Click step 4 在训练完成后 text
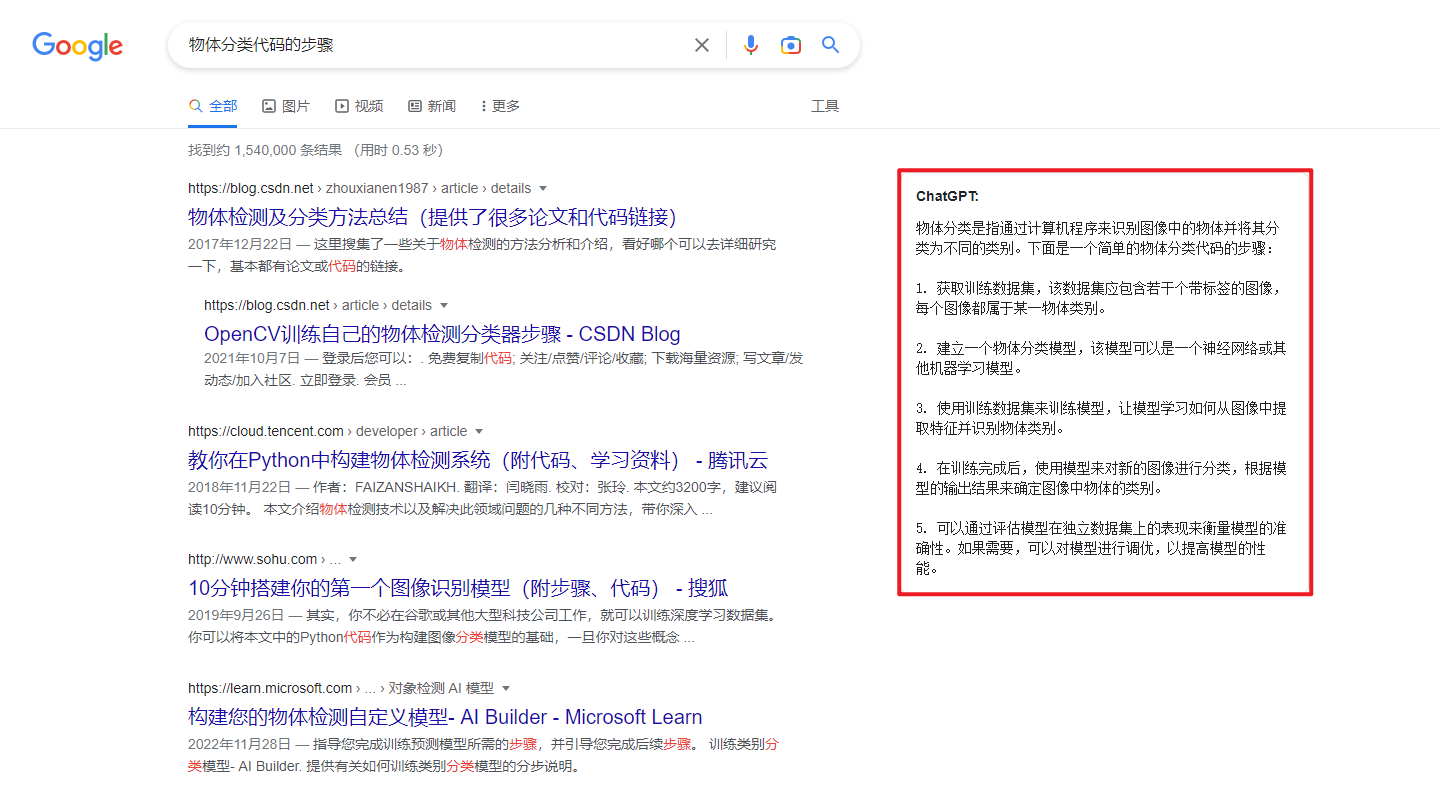Screen dimensions: 1440x807 pyautogui.click(x=1101, y=478)
